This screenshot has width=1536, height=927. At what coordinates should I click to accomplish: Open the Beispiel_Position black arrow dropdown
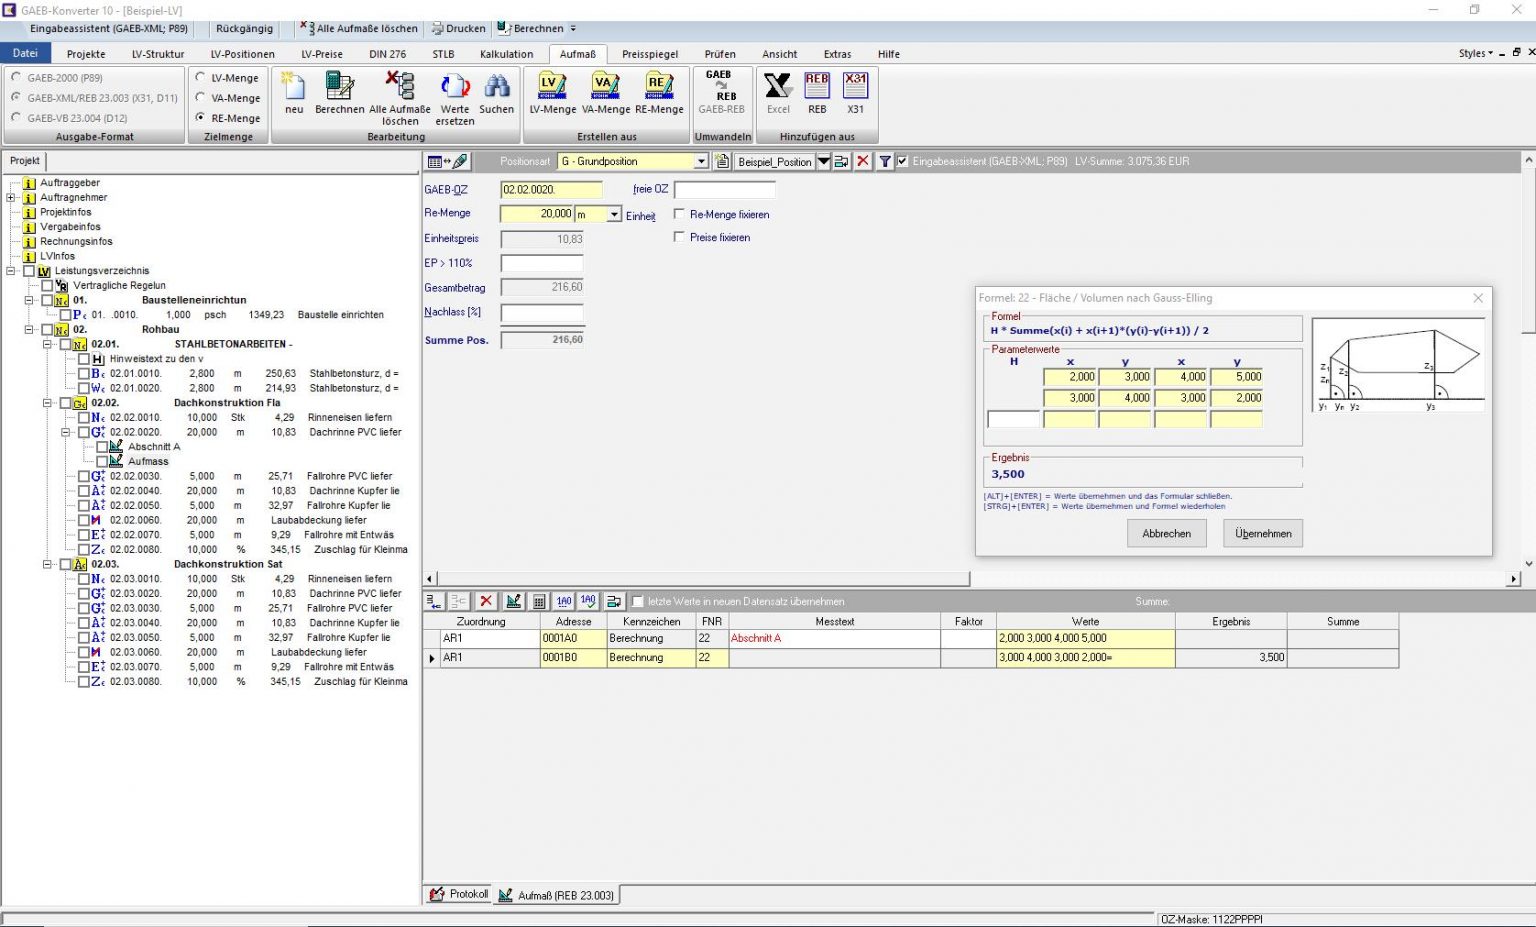(x=824, y=161)
